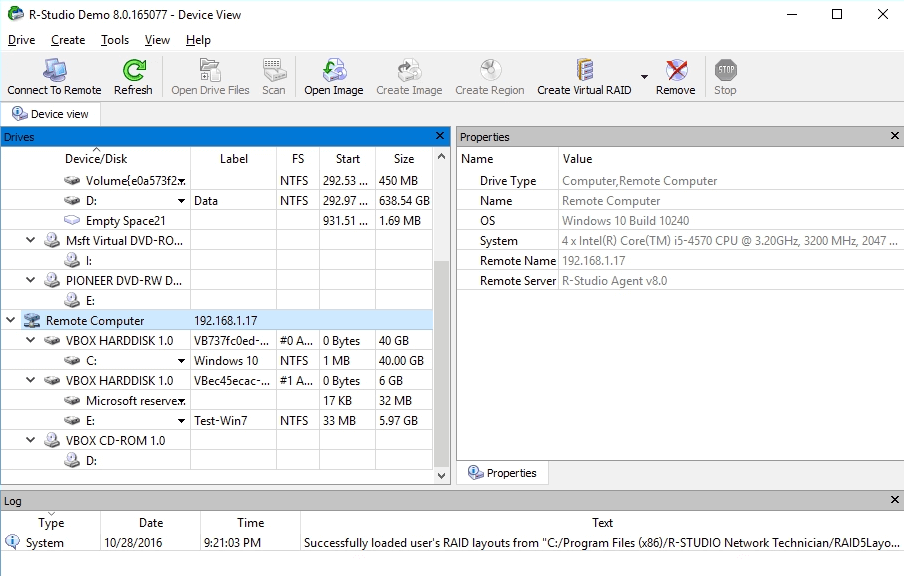This screenshot has width=904, height=576.
Task: Select the Properties tab at panel bottom
Action: pos(502,473)
